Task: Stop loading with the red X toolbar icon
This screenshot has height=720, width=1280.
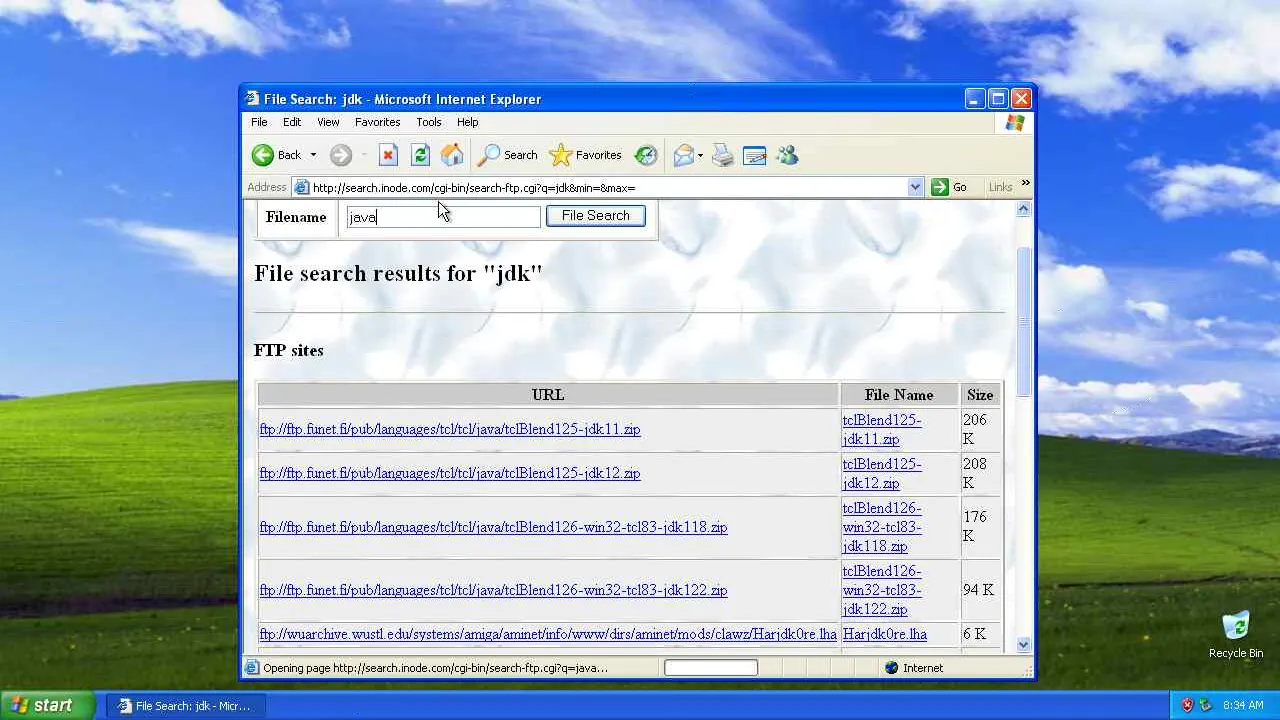Action: pos(388,155)
